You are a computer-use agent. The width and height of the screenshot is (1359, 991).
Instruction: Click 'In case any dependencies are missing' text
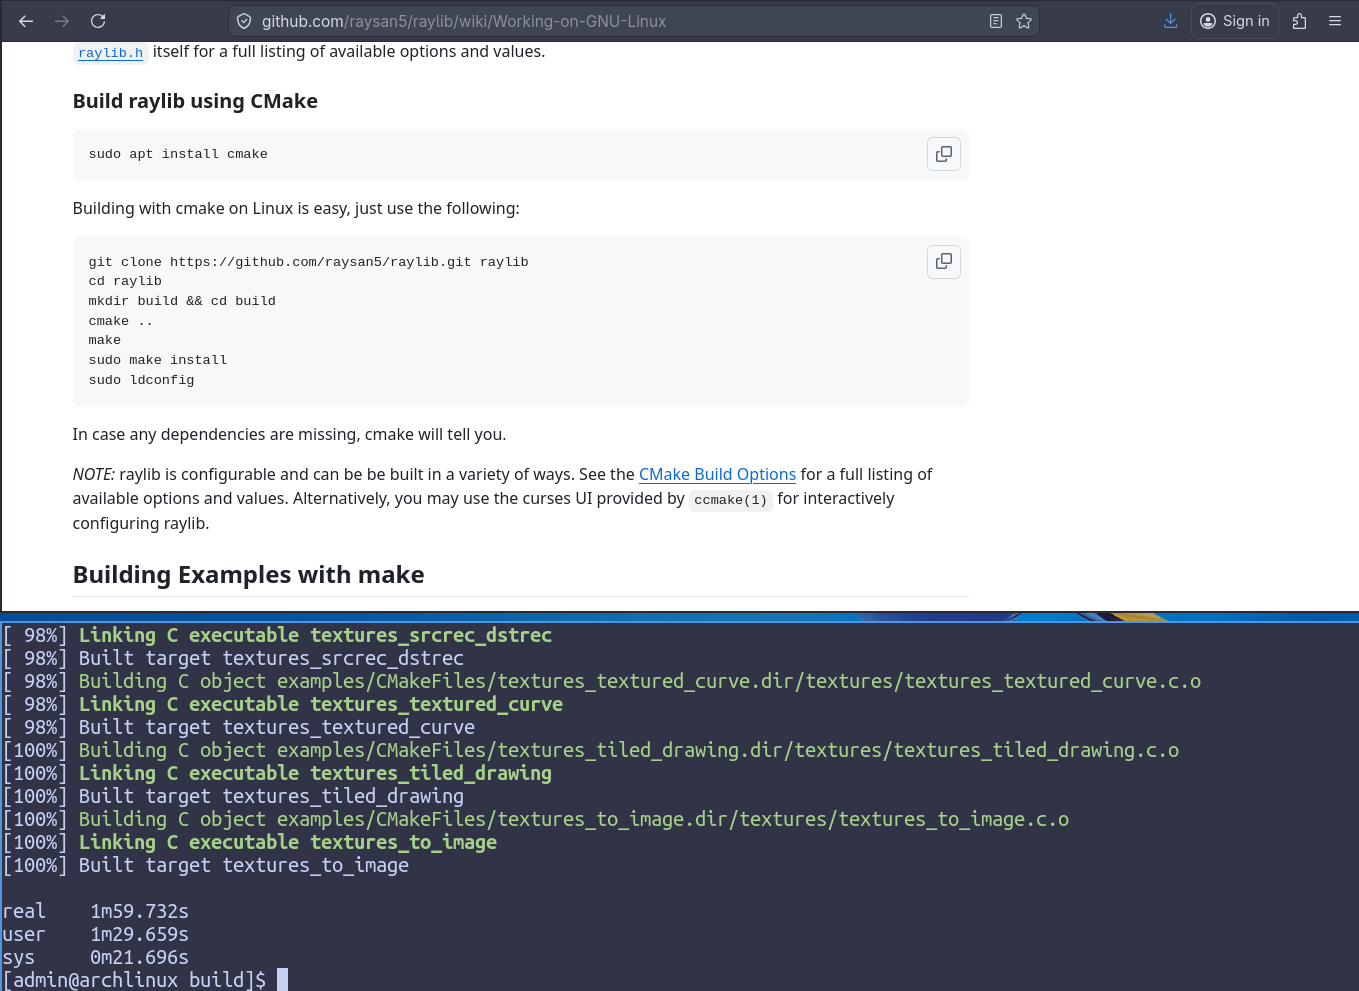[289, 434]
